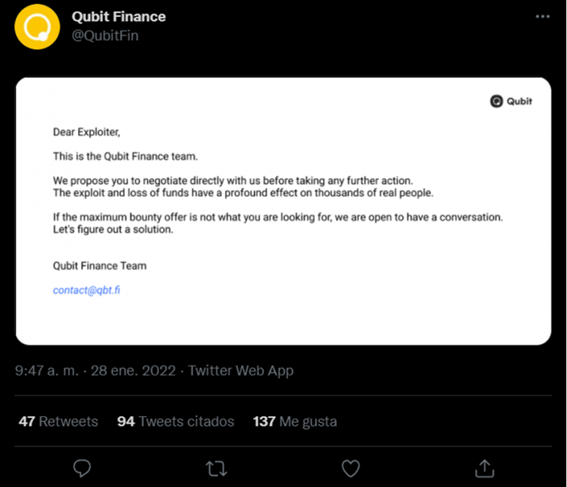Click the Twitter Web App source label

coord(241,371)
